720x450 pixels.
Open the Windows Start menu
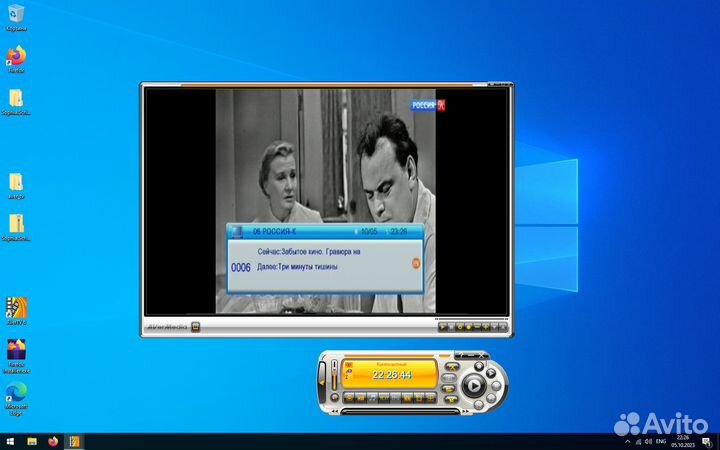[x=10, y=442]
